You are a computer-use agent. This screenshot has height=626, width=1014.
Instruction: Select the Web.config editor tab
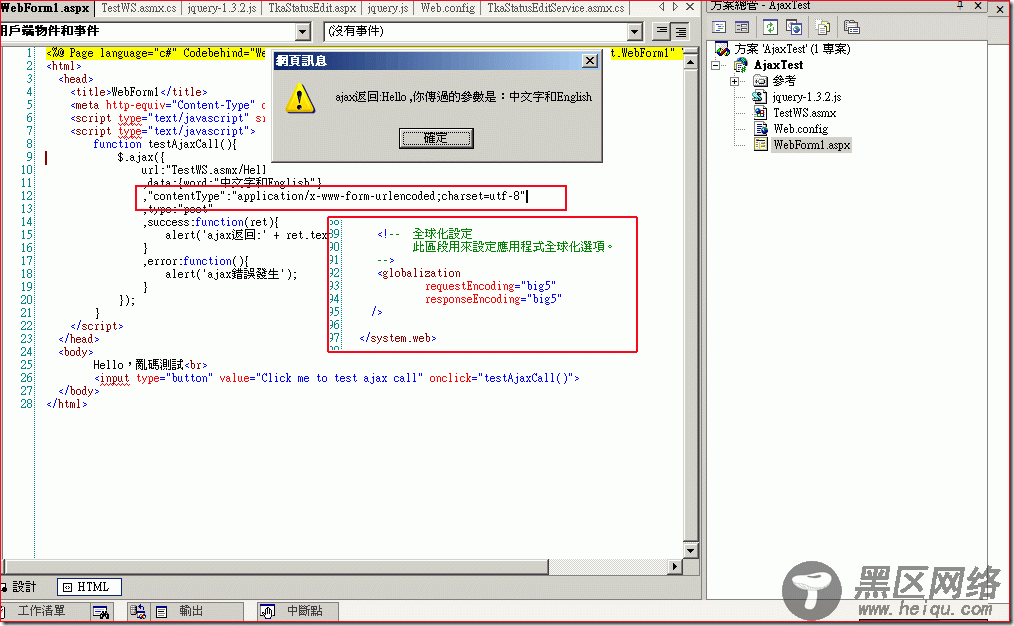[x=448, y=8]
